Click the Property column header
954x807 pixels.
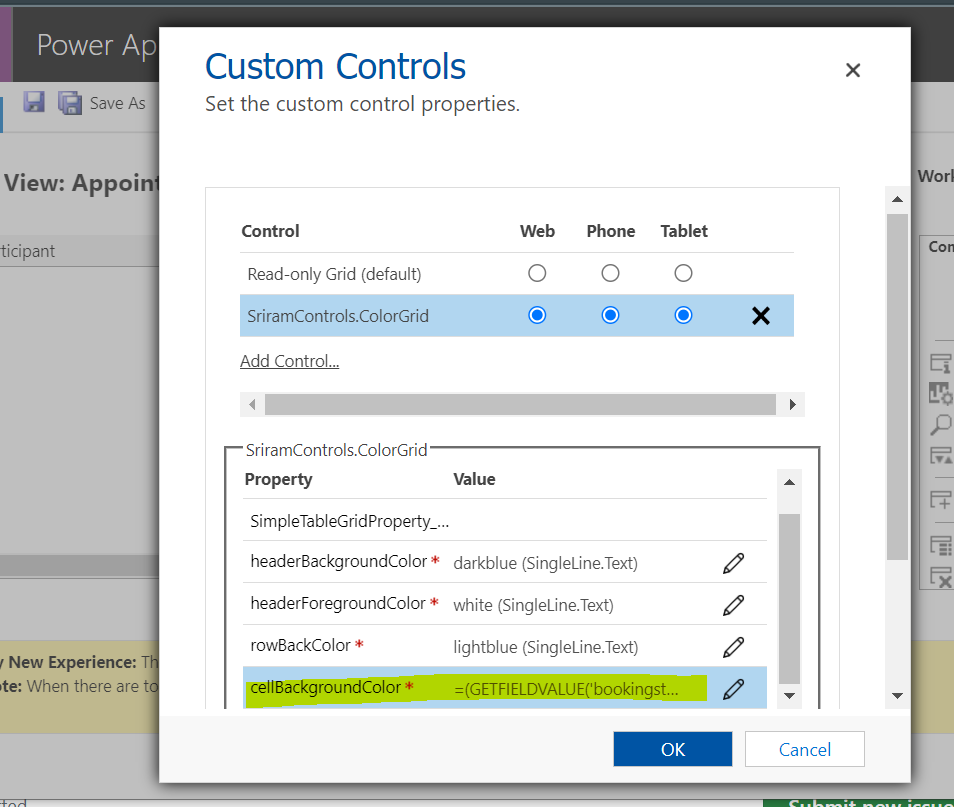click(x=278, y=480)
